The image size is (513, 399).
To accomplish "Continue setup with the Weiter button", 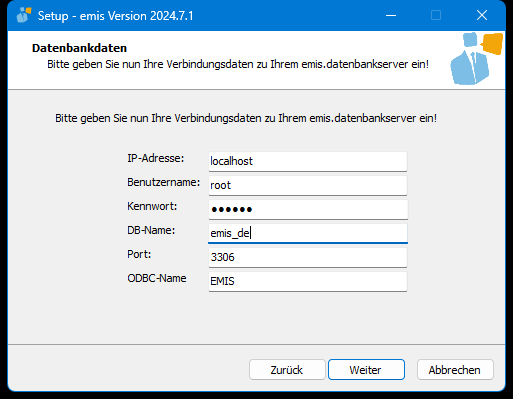I will [366, 370].
